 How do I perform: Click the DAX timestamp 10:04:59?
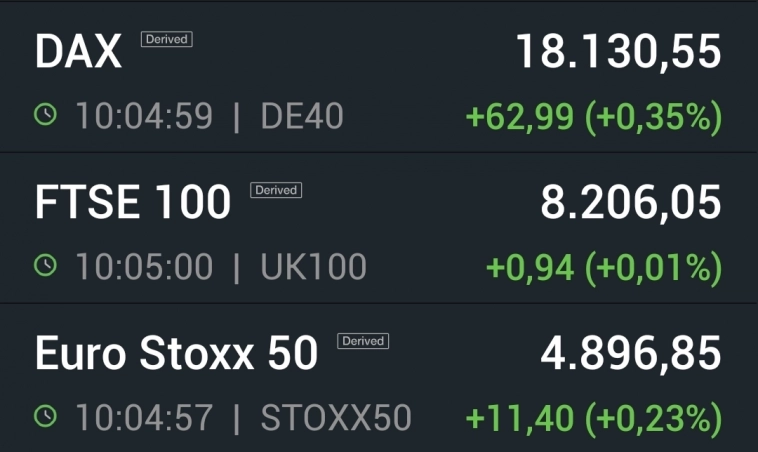[144, 117]
